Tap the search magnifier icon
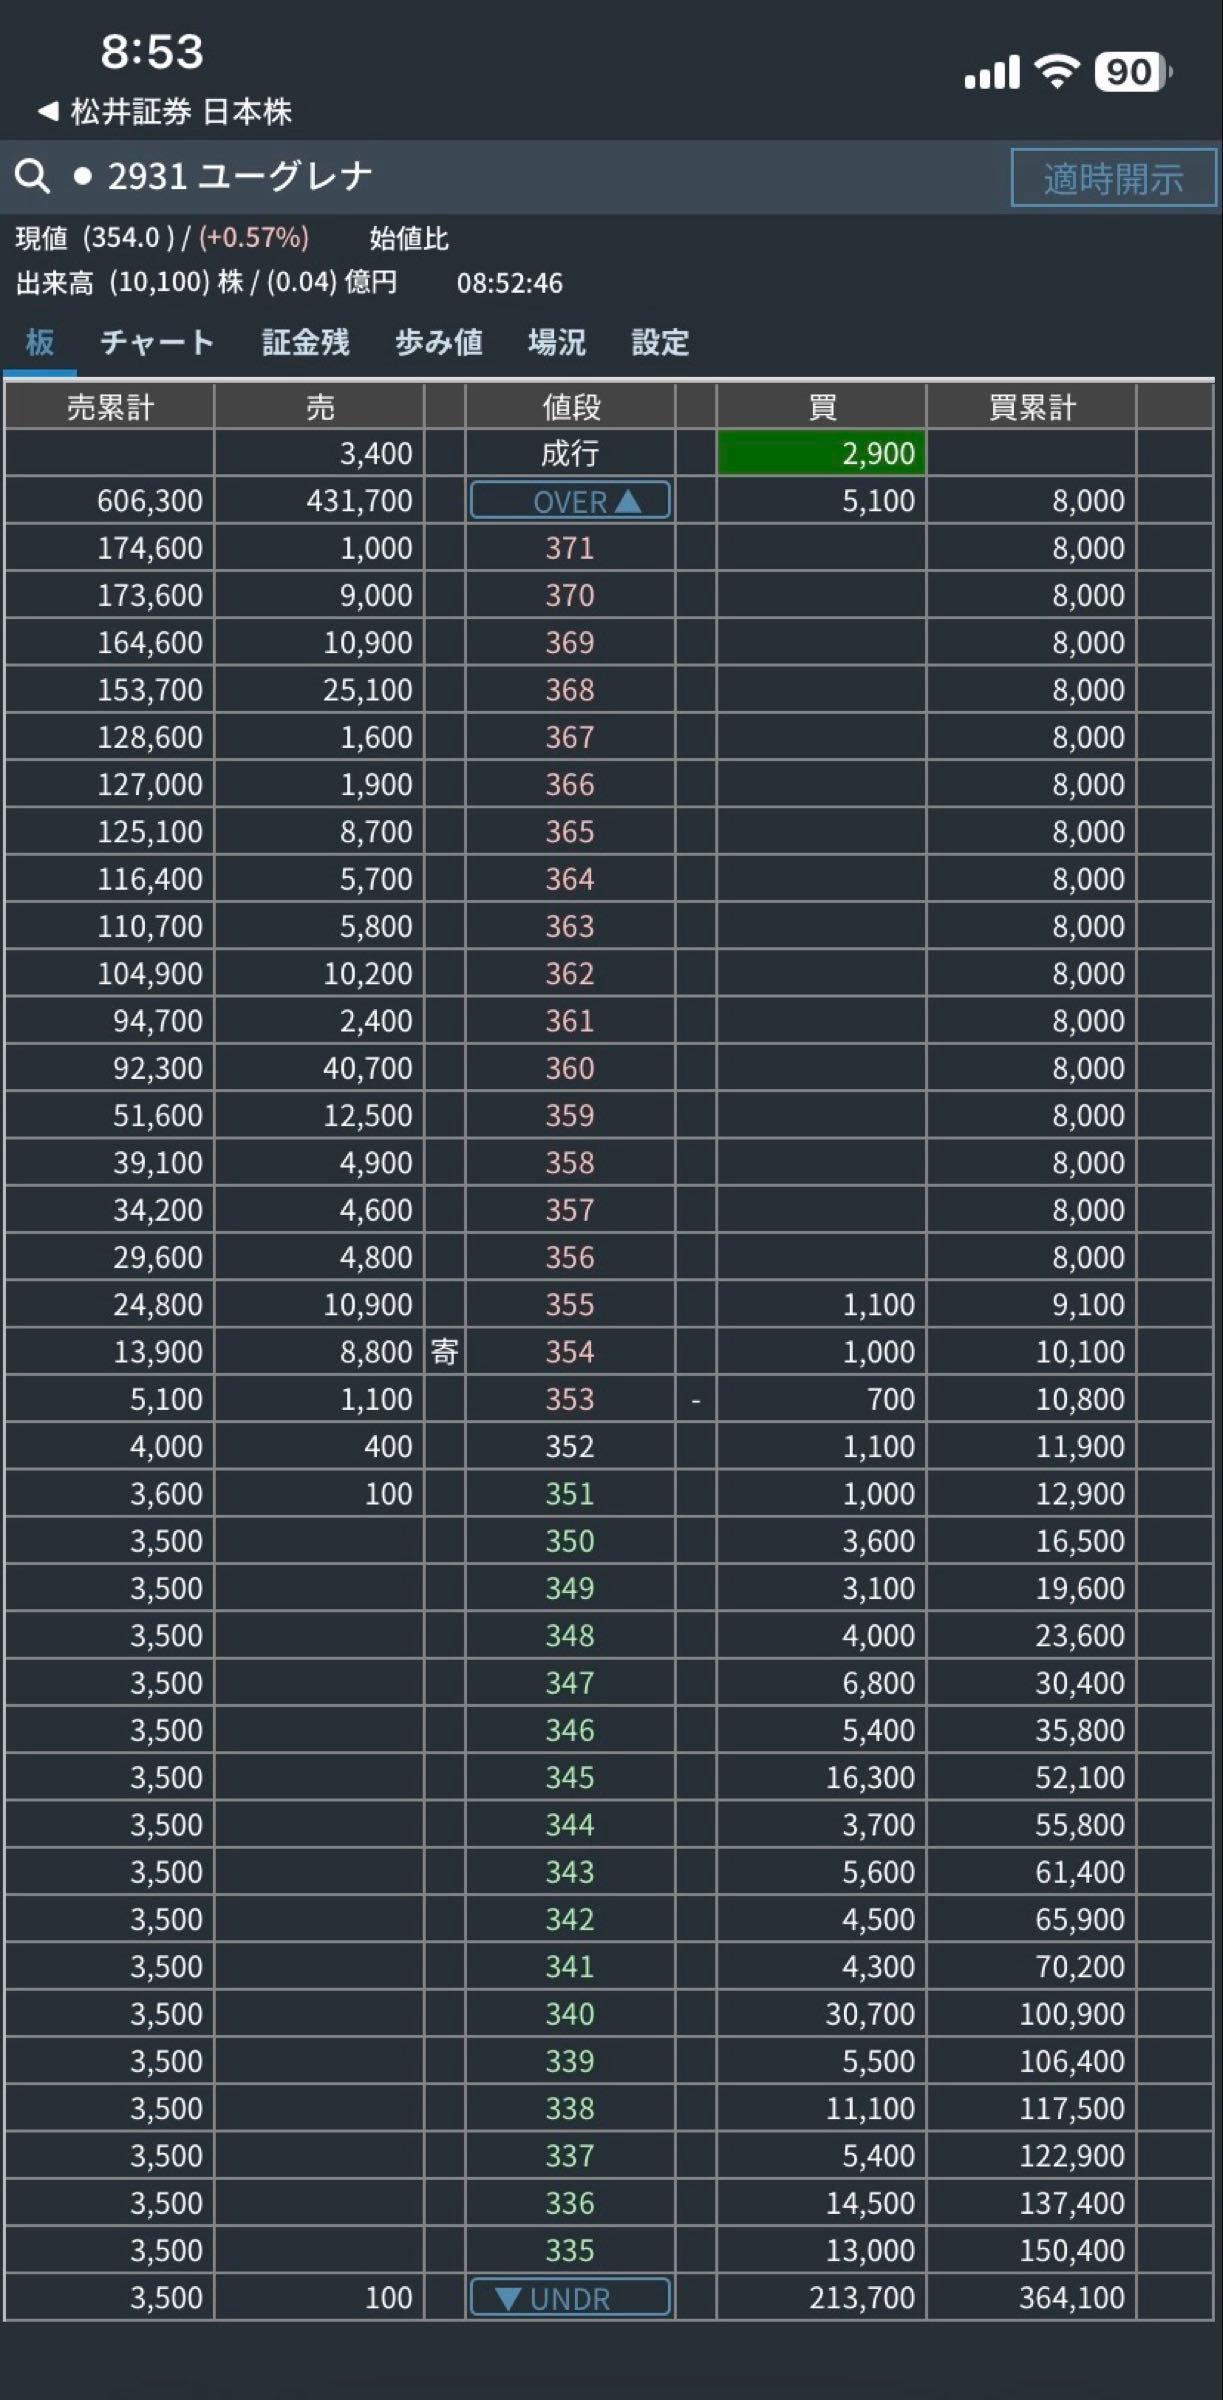Viewport: 1223px width, 2400px height. pos(32,177)
